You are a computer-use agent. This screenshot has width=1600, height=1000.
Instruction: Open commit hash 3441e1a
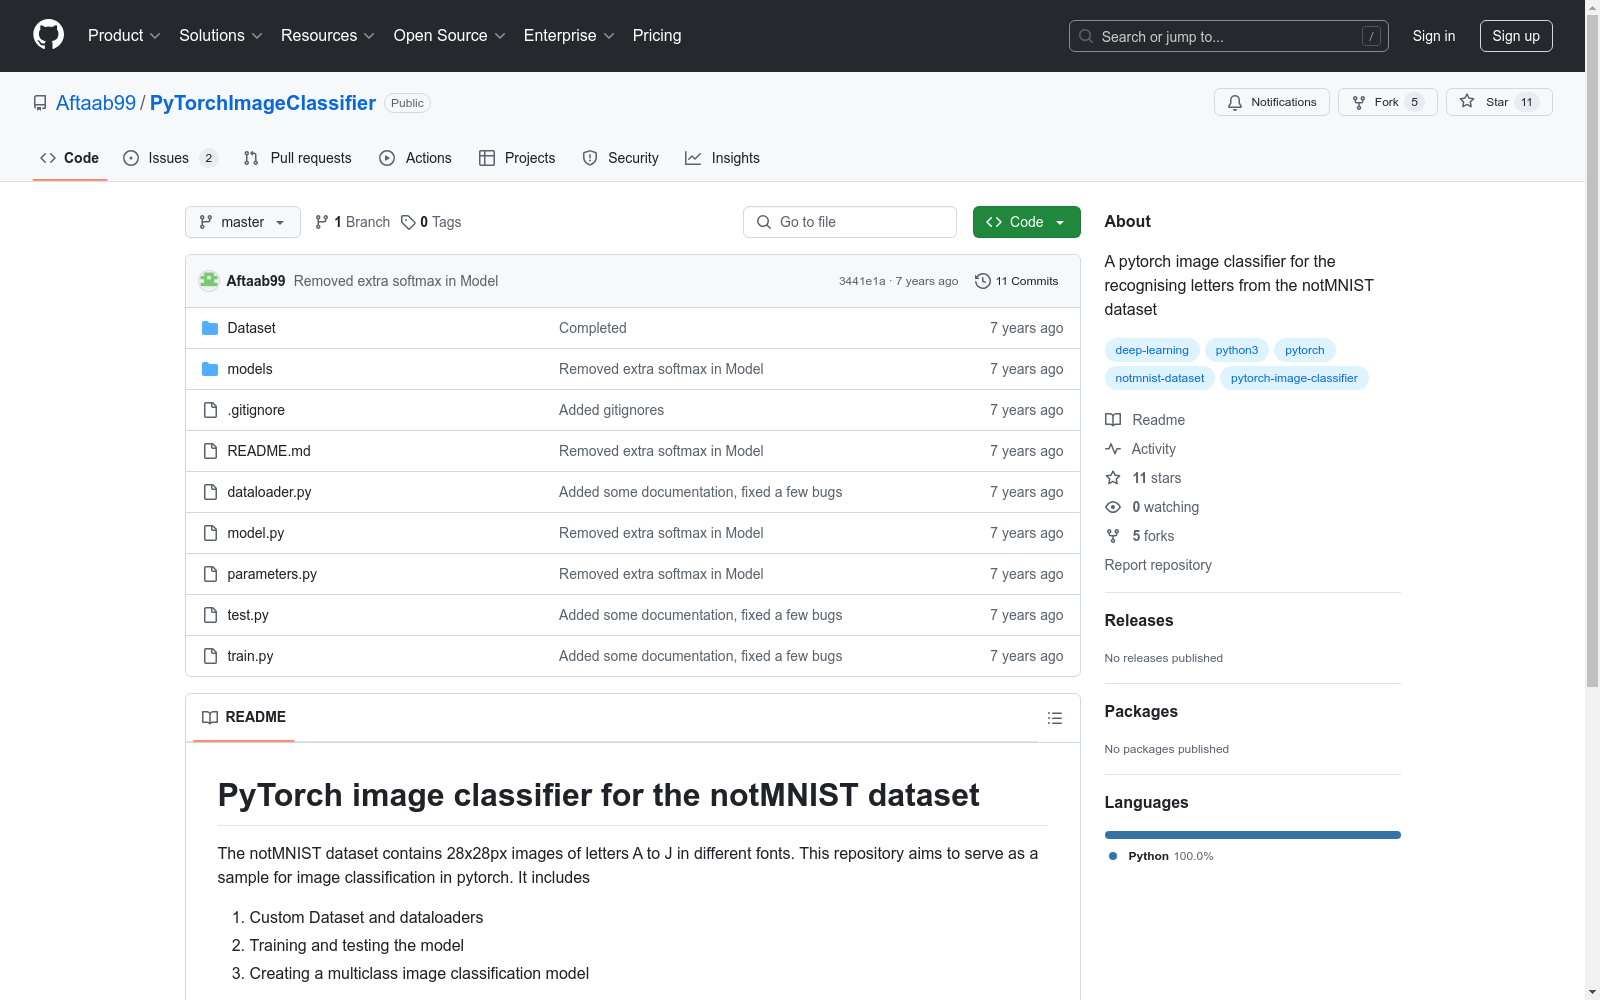tap(862, 281)
